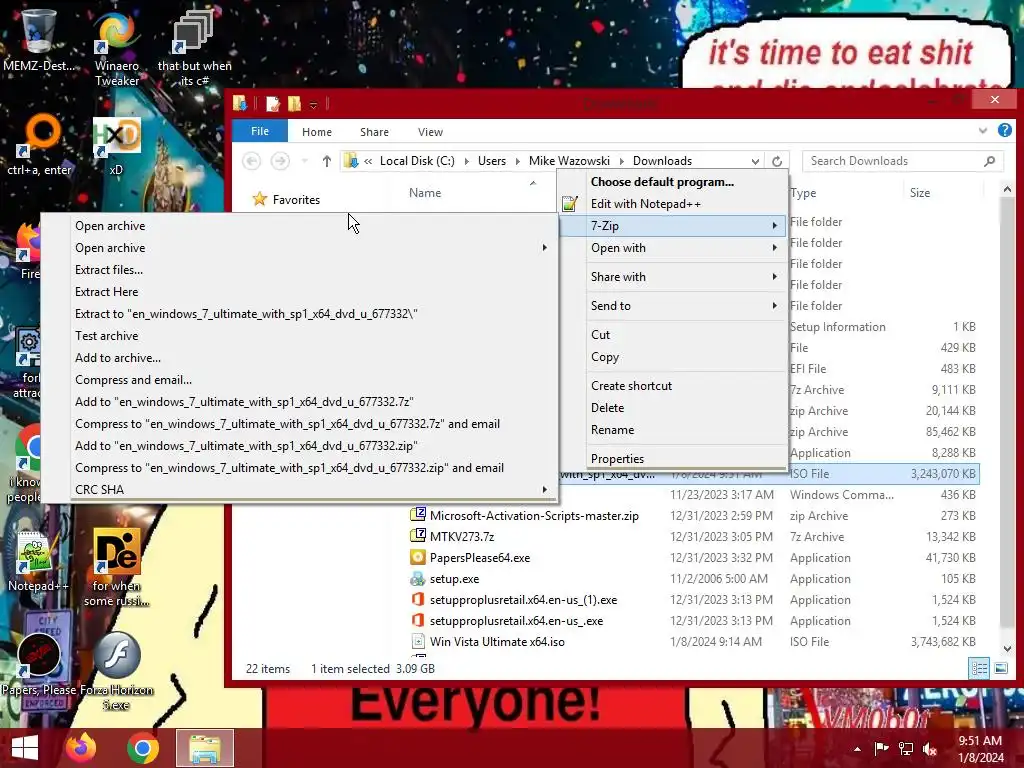Click the search magnifier icon
This screenshot has height=768, width=1024.
point(990,161)
